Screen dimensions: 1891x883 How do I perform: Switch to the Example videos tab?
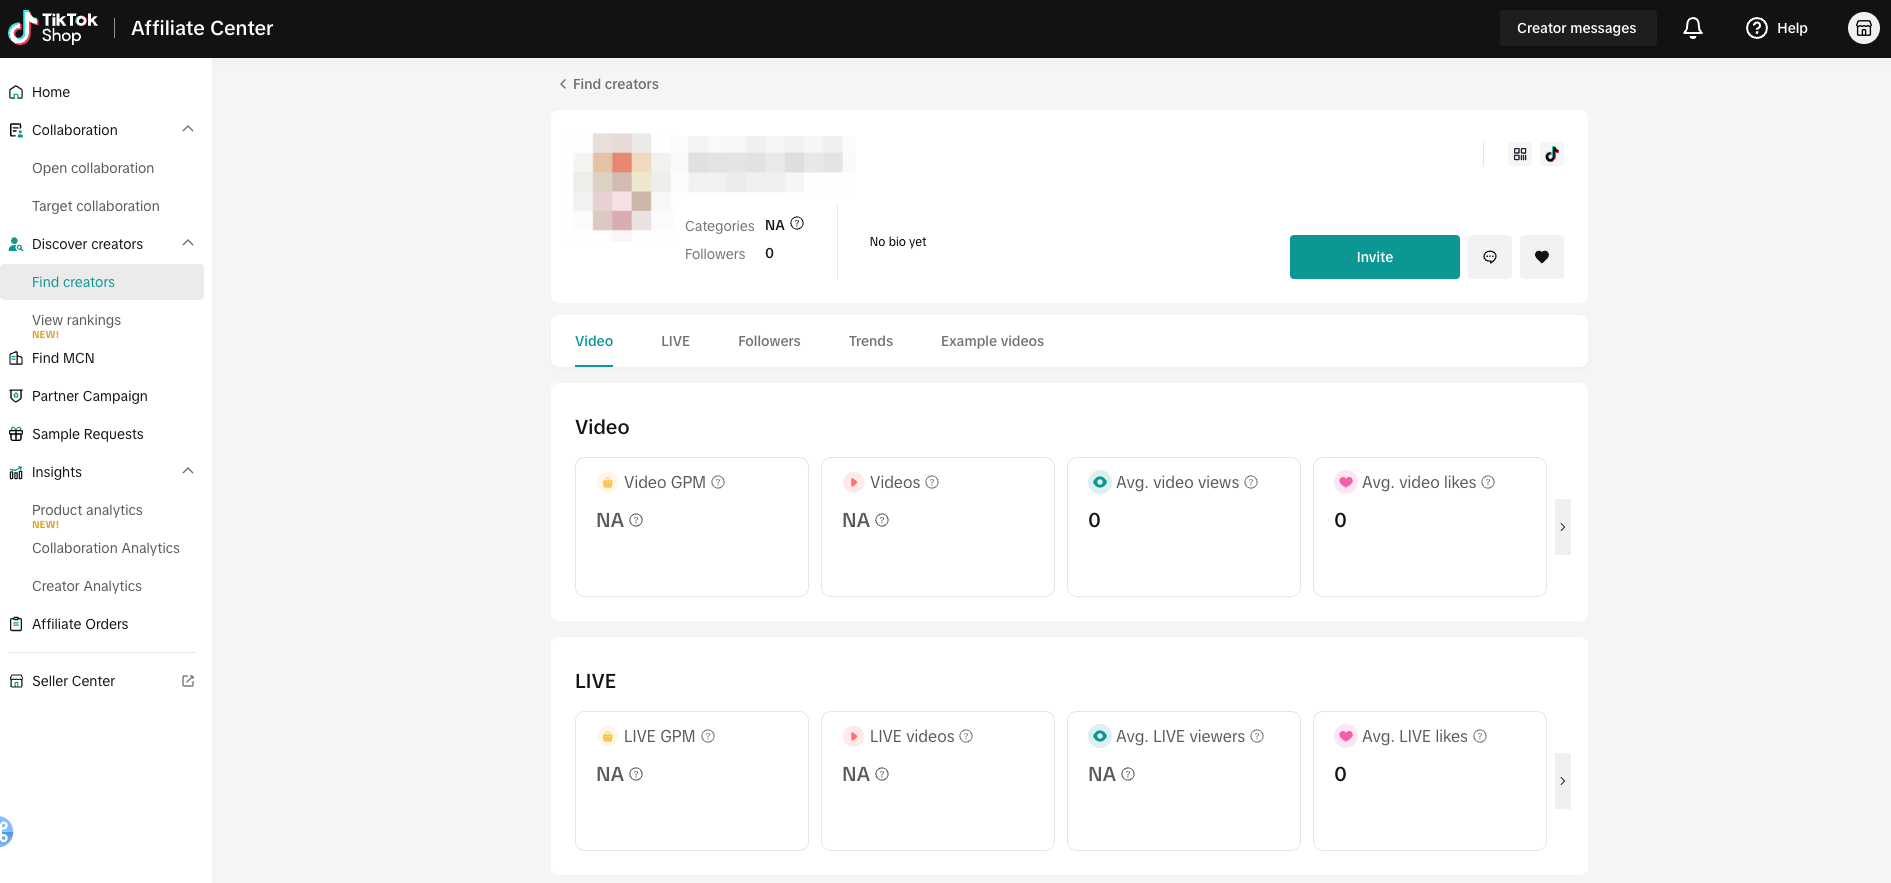(x=992, y=341)
